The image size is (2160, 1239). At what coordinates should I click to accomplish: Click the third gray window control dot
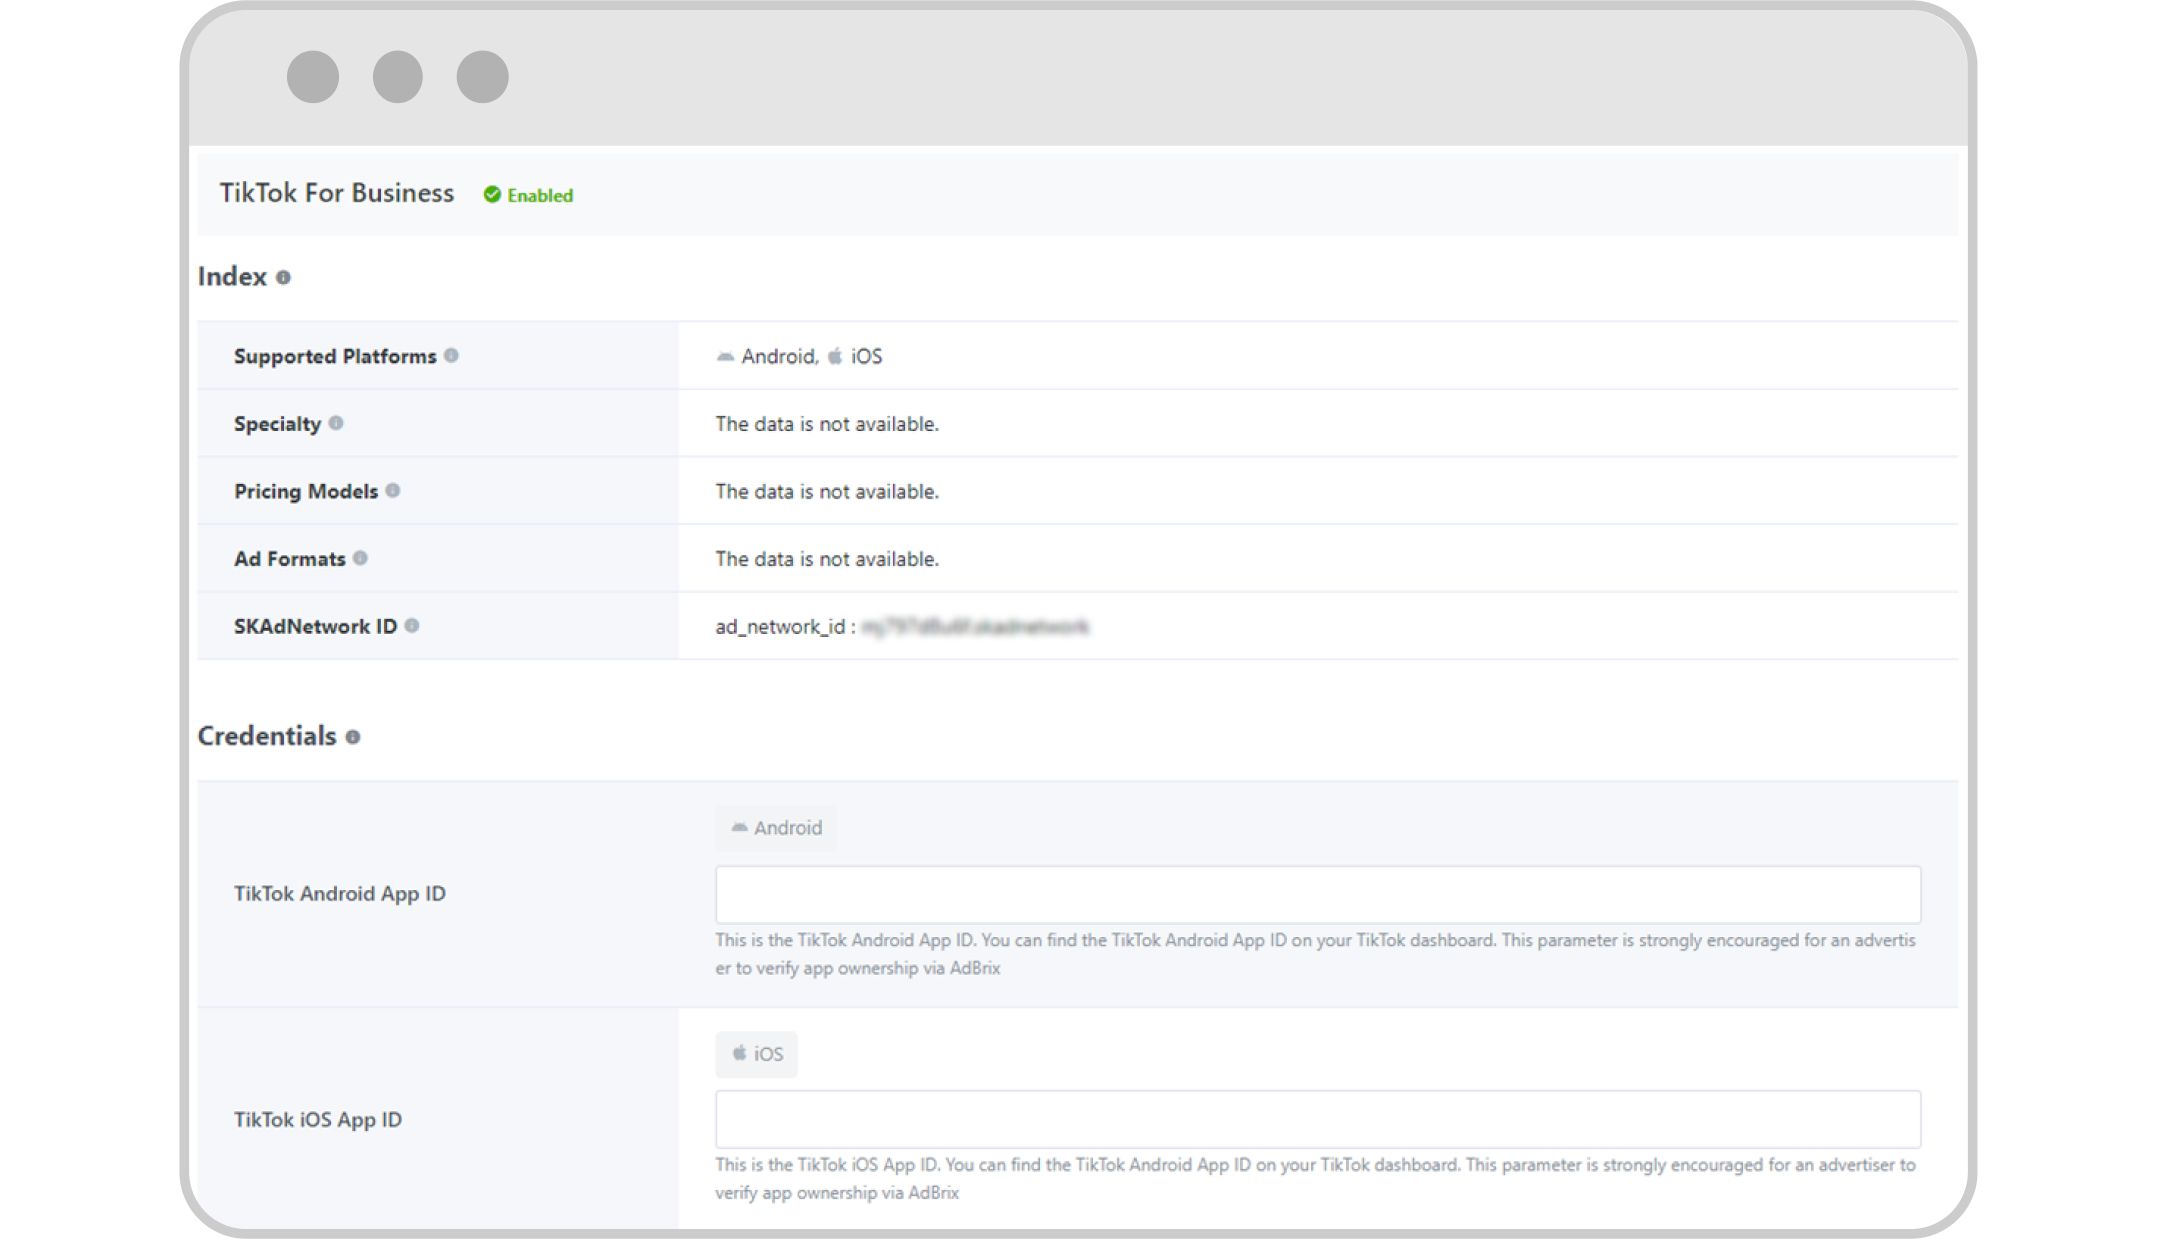pyautogui.click(x=483, y=77)
